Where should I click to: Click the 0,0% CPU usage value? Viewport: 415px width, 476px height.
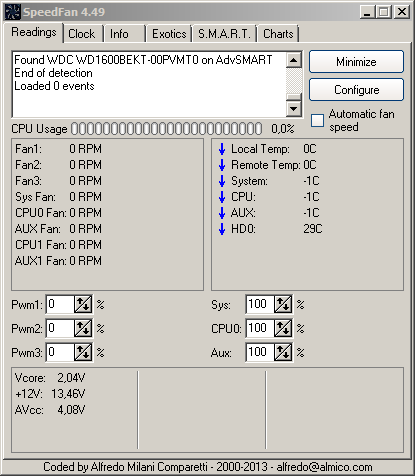click(x=283, y=129)
